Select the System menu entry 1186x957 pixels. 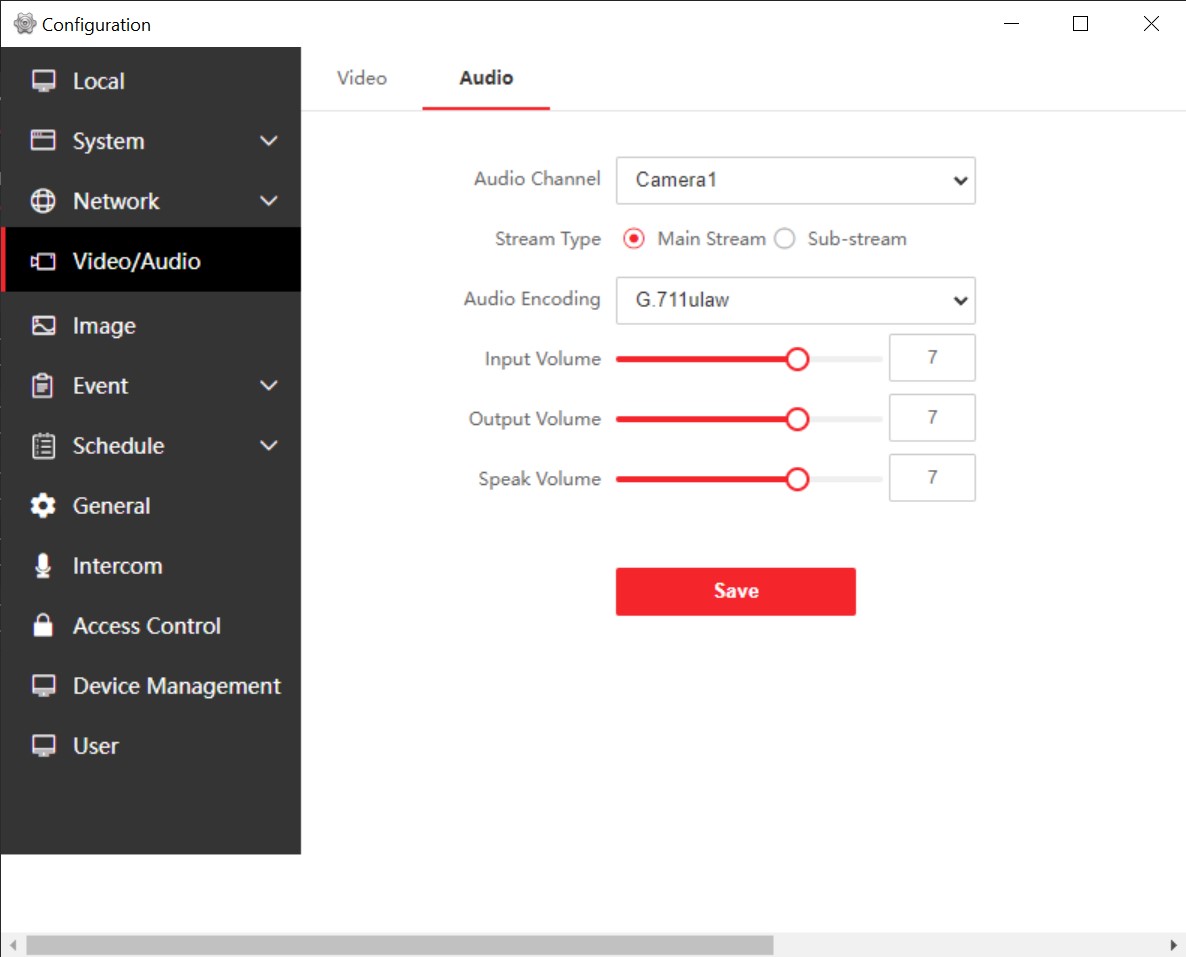pos(107,140)
